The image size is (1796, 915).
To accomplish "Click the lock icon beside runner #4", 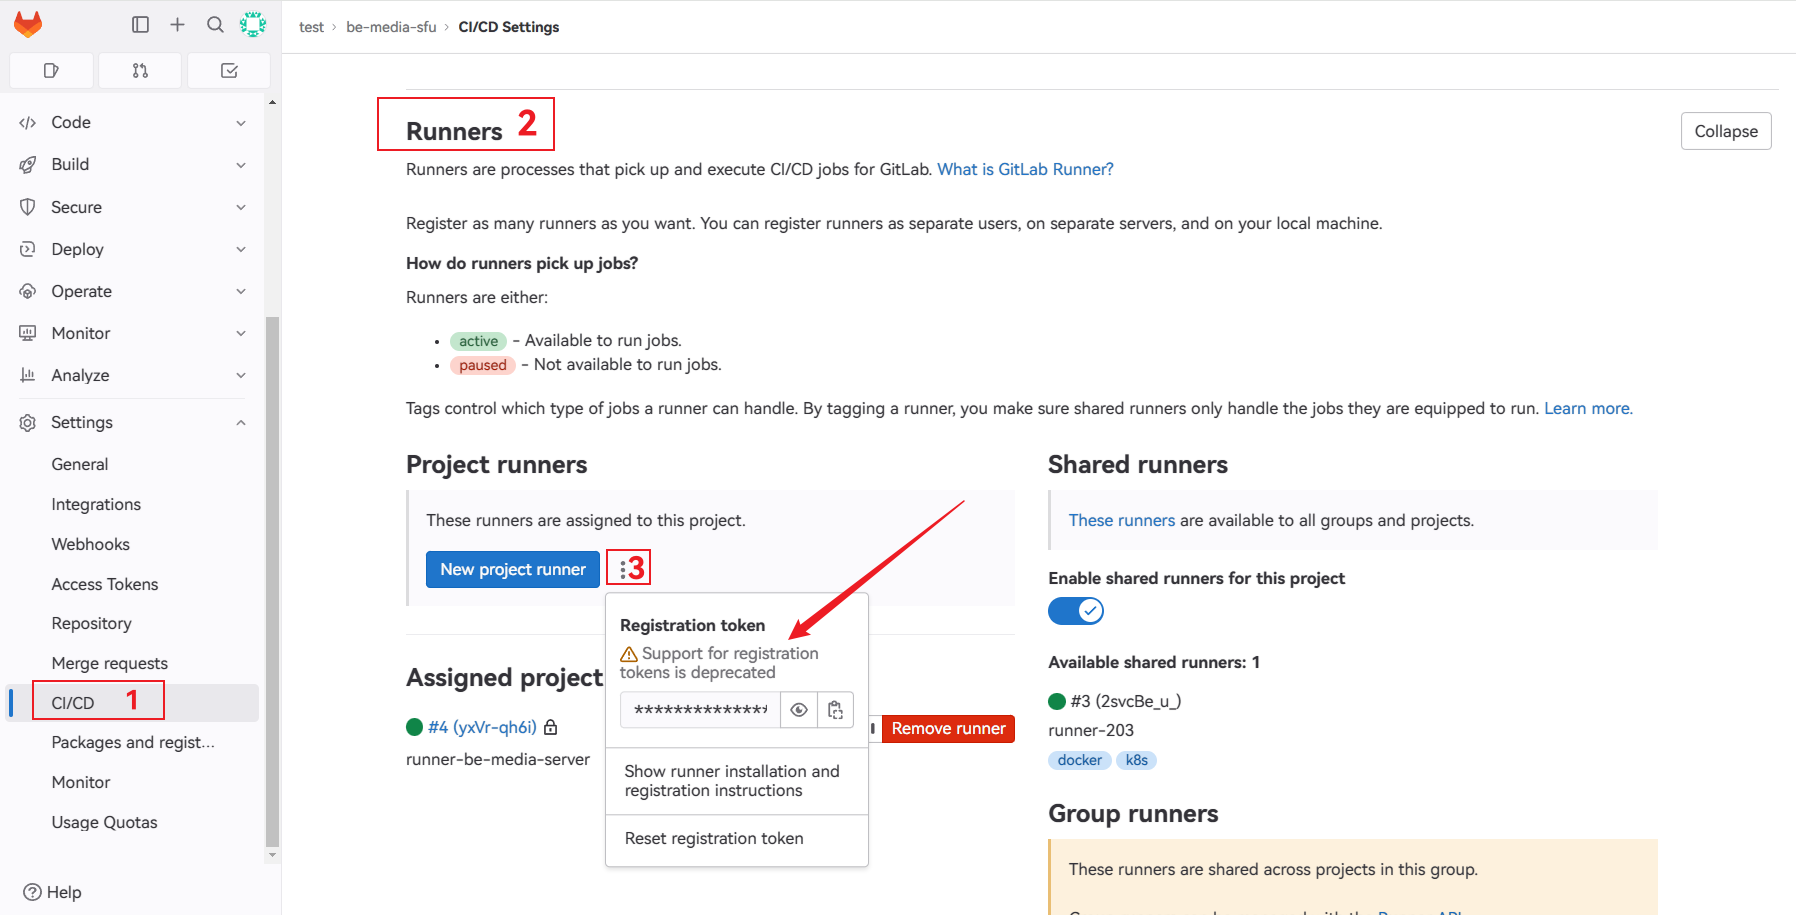I will pos(550,727).
